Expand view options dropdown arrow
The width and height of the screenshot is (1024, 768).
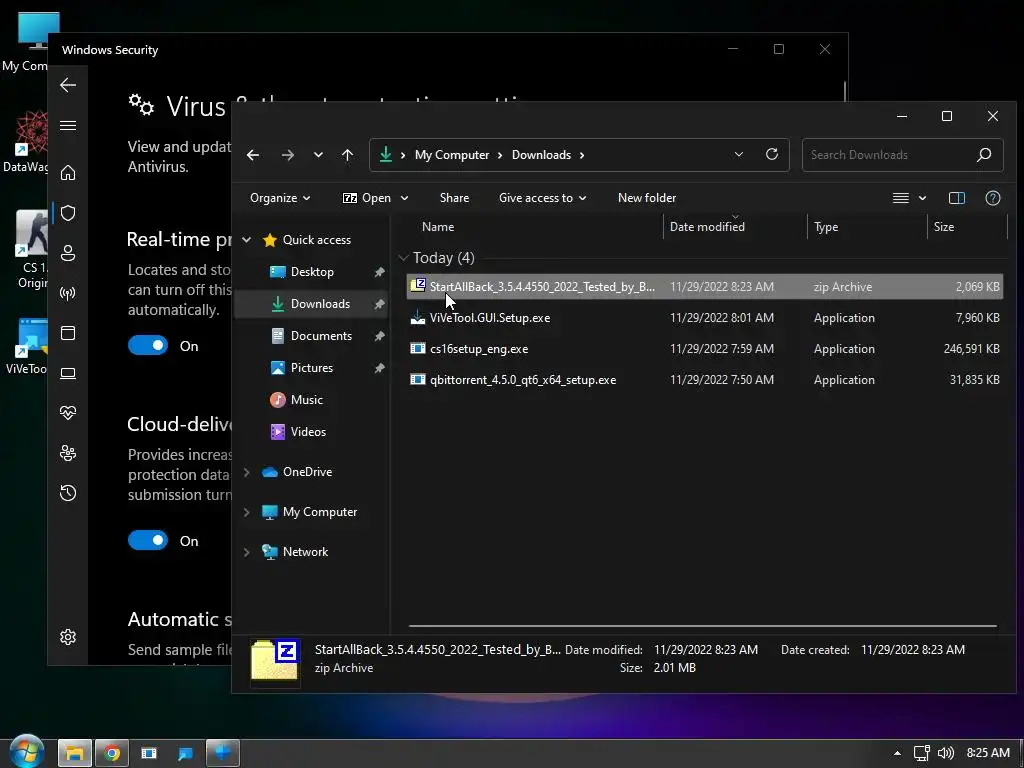click(922, 198)
